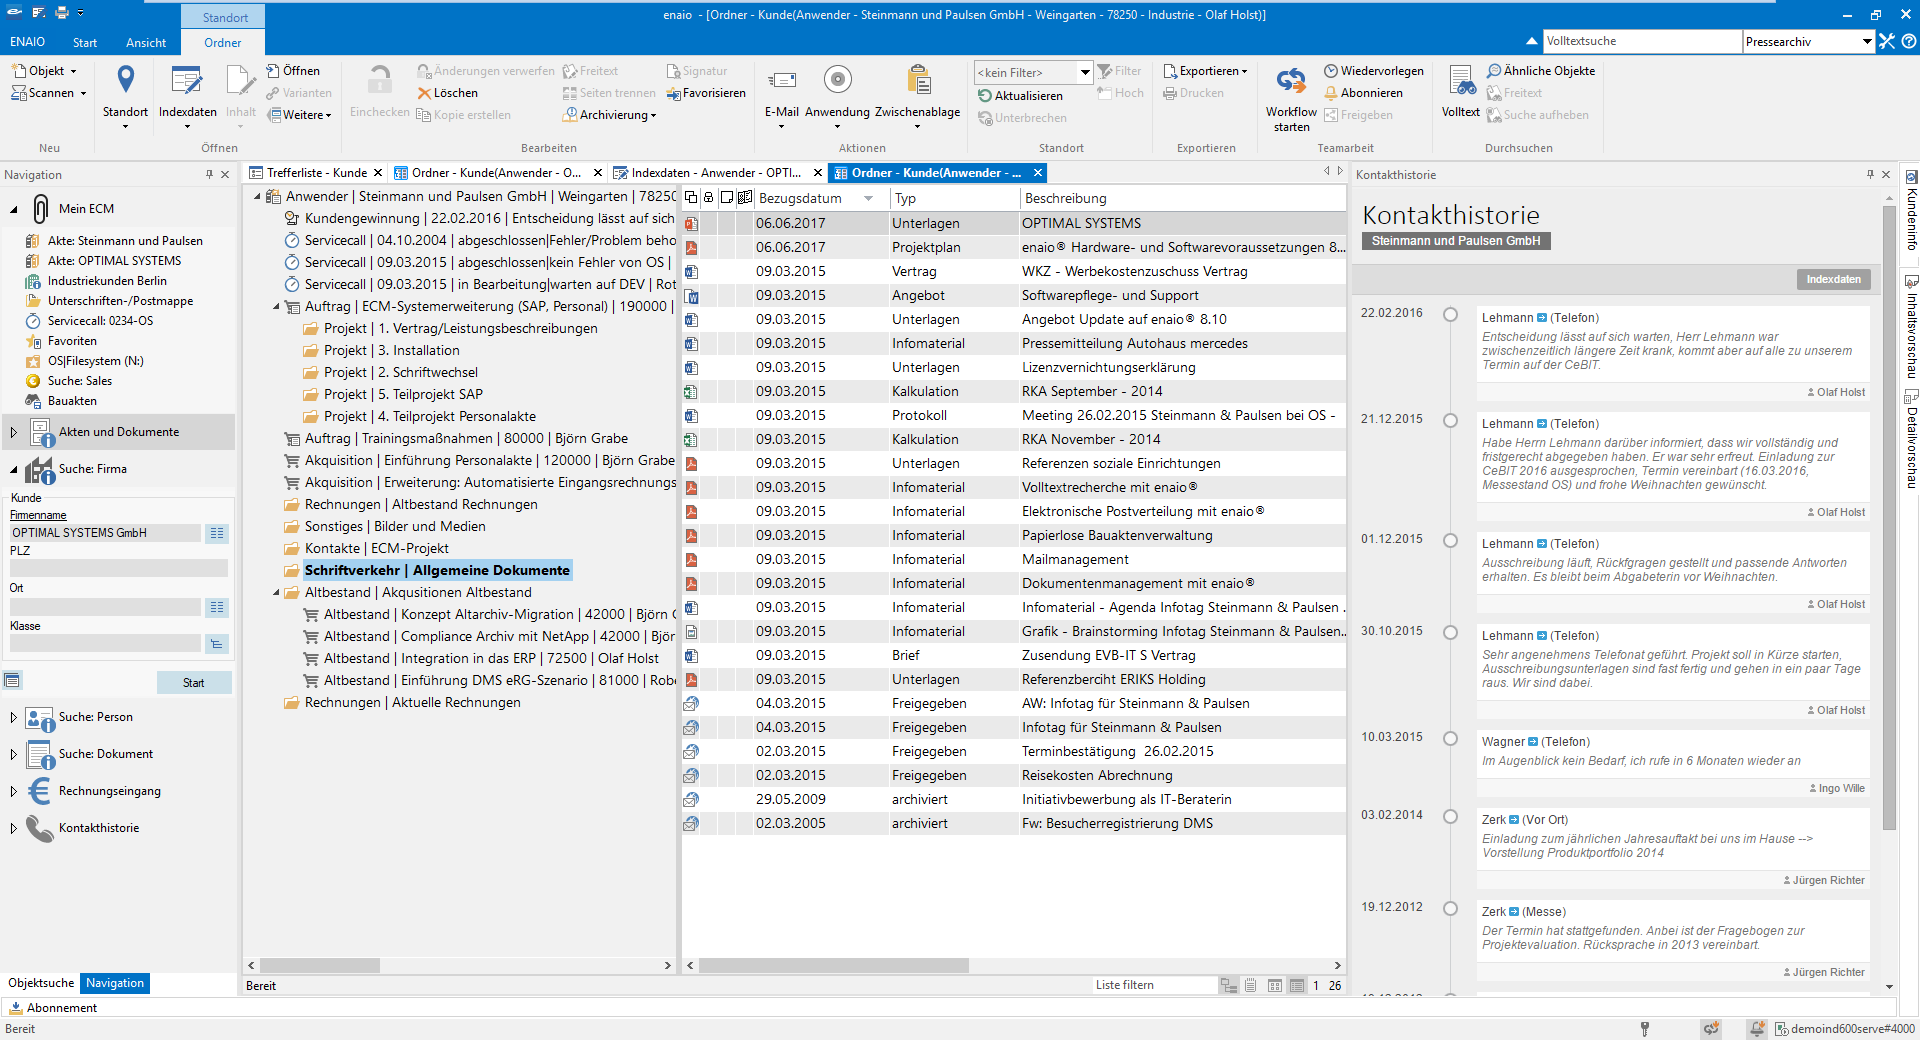Open the Exportieren dropdown

click(x=1206, y=71)
